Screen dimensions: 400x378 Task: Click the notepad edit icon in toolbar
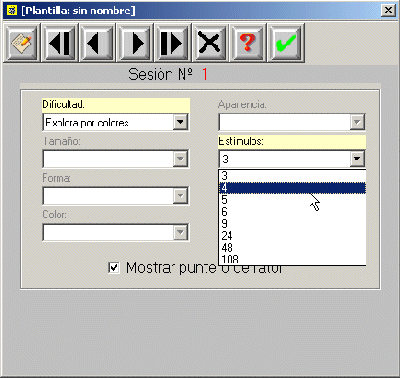[x=22, y=43]
